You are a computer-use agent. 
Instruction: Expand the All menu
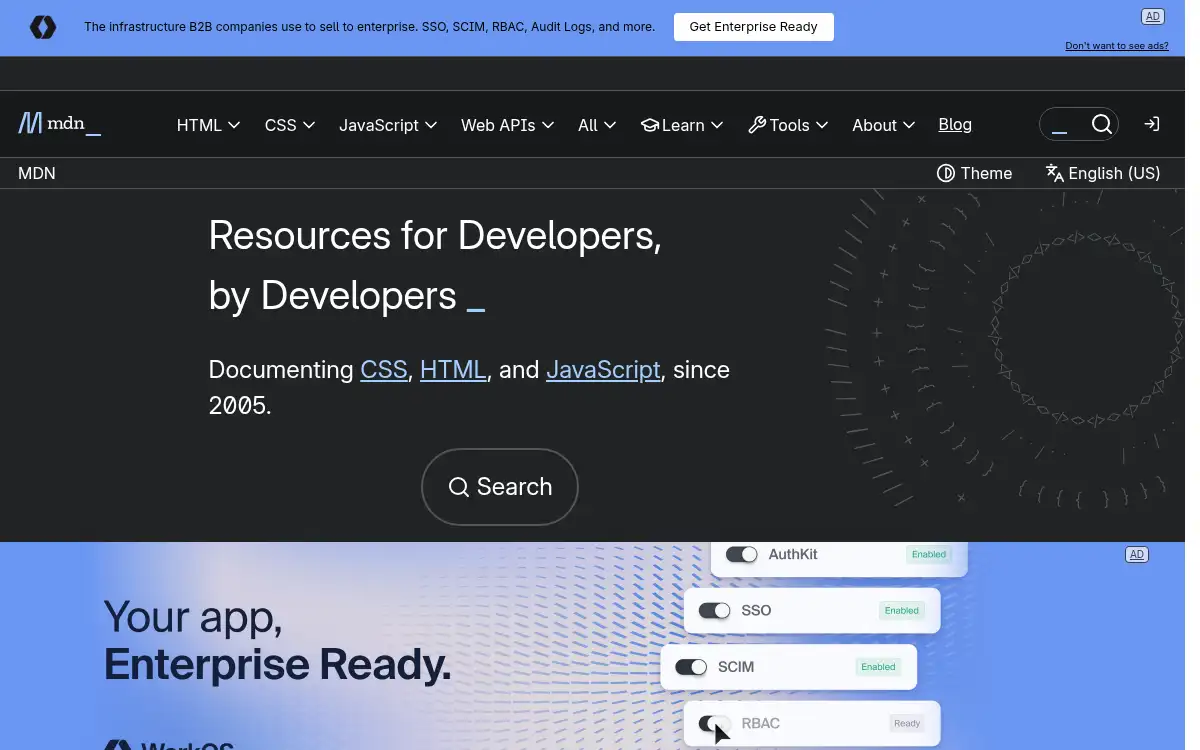pos(597,125)
